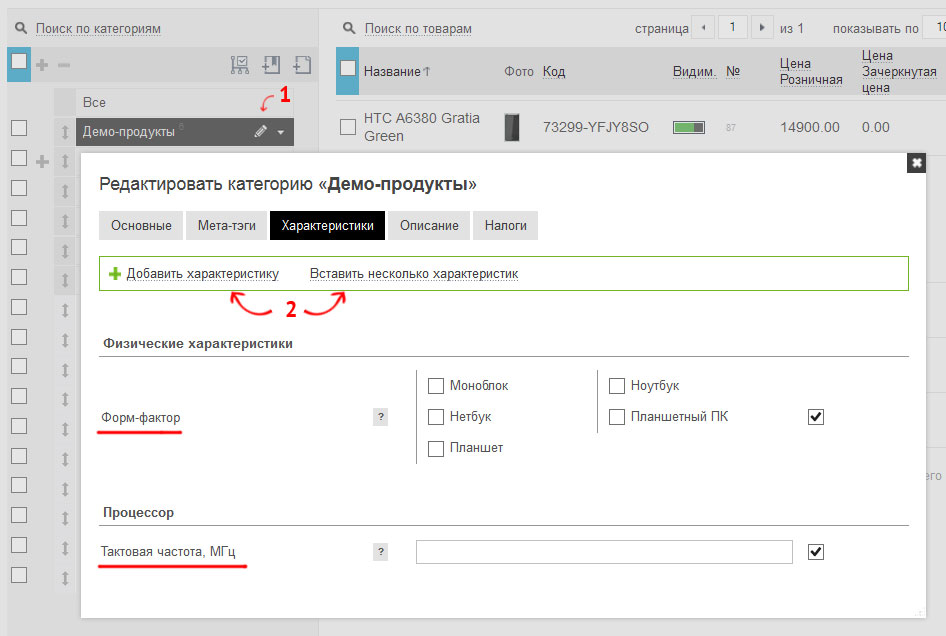Tick the Ноутбук checkbox
This screenshot has width=946, height=636.
pyautogui.click(x=617, y=386)
